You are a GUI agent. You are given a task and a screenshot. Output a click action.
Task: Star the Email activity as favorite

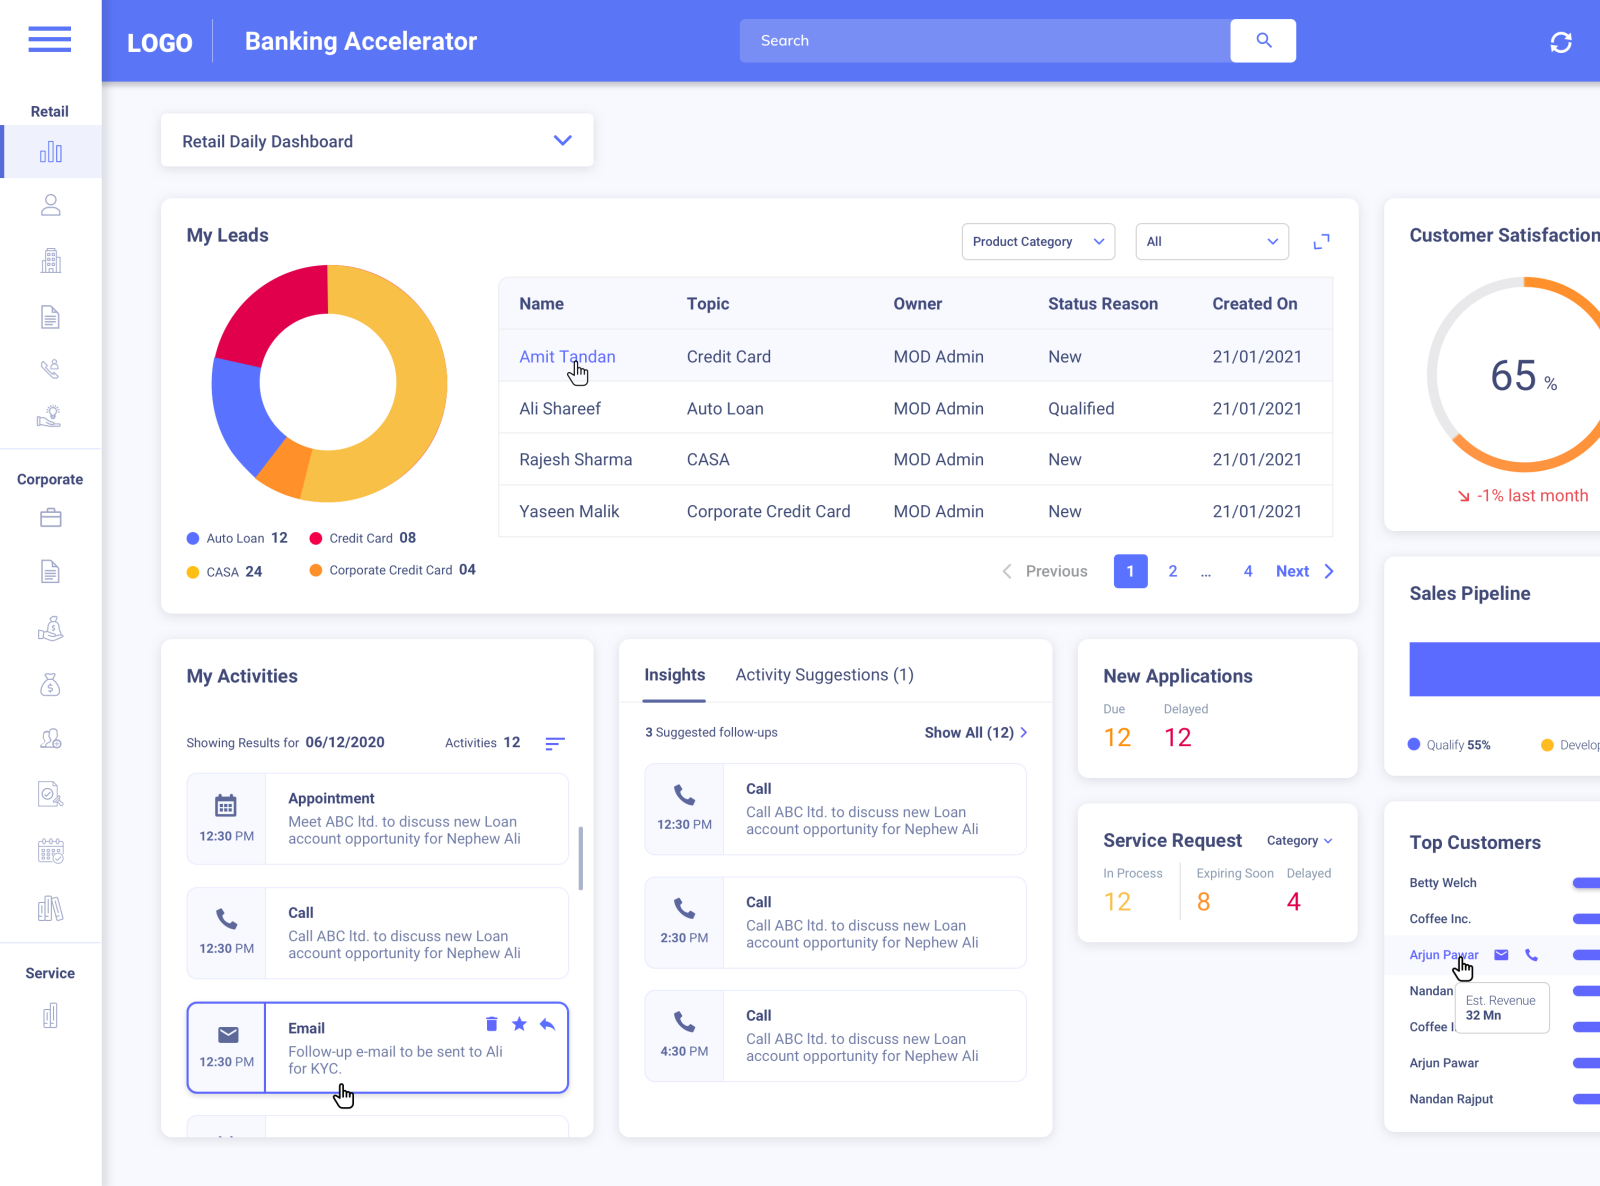tap(519, 1024)
